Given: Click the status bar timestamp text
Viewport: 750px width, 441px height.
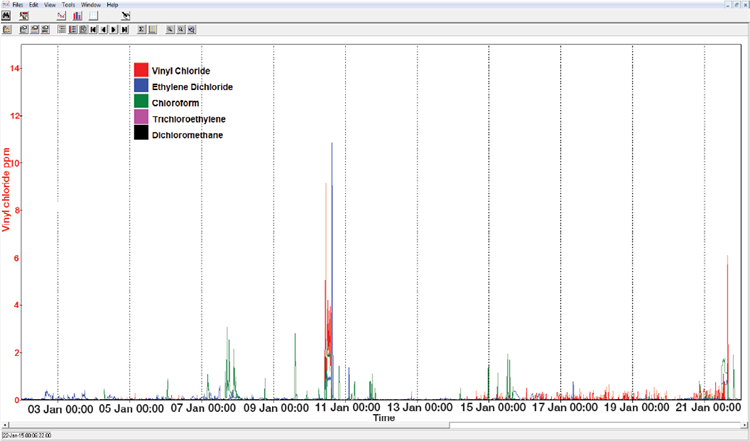Looking at the screenshot, I should coord(26,435).
